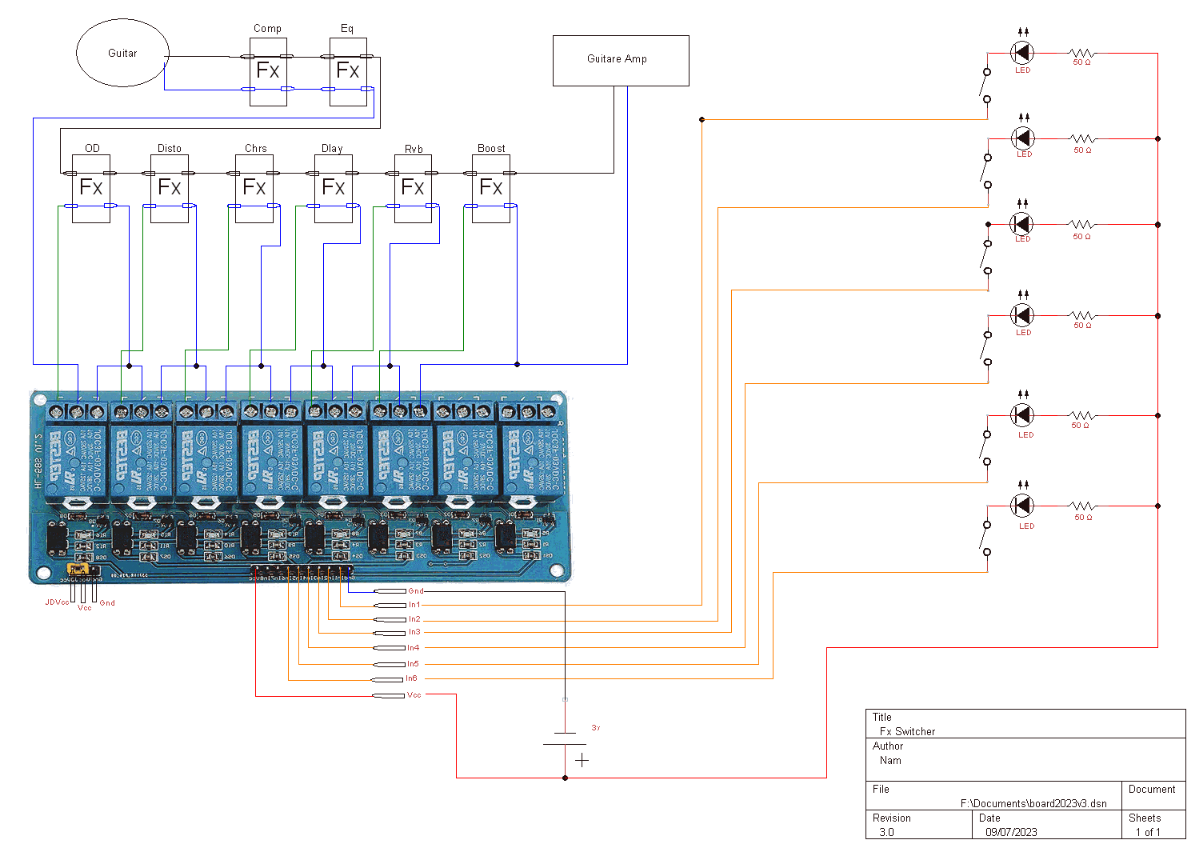Click the revision value 3.0
Screen dimensions: 1195x848
pyautogui.click(x=887, y=832)
